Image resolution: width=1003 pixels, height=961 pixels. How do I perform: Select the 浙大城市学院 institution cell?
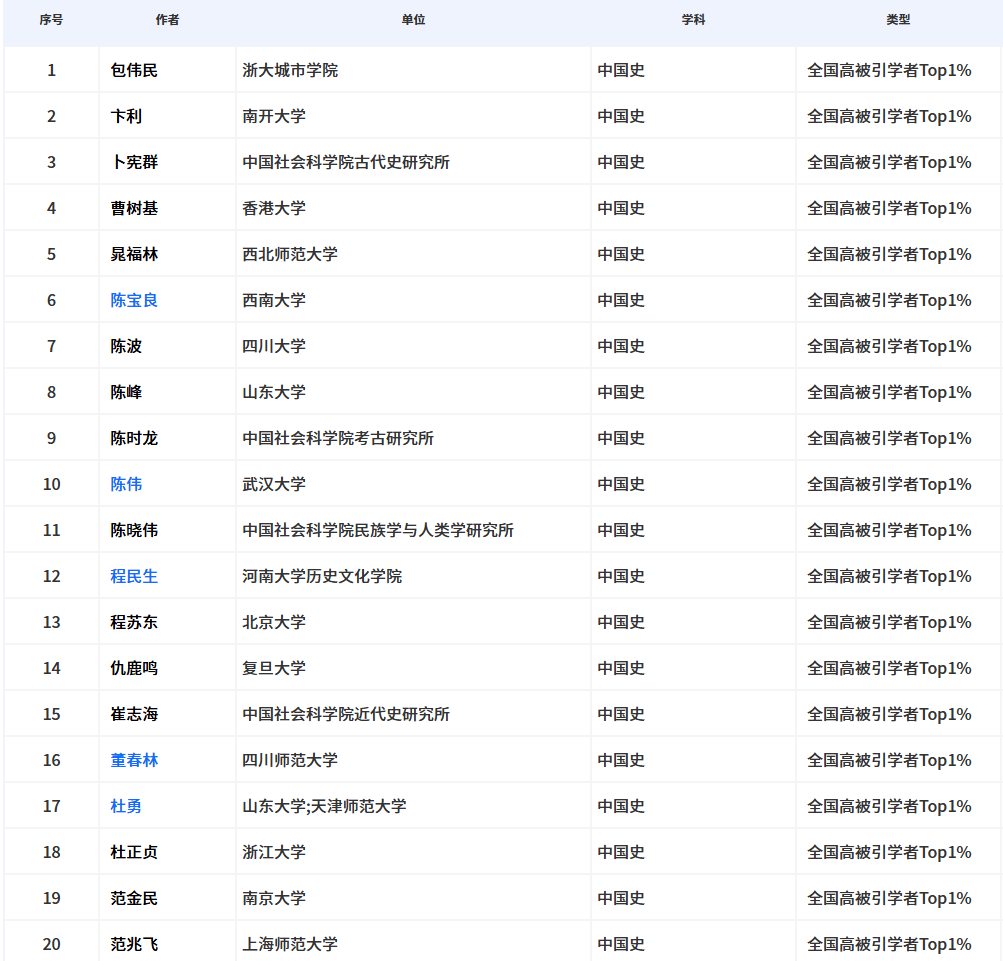290,70
